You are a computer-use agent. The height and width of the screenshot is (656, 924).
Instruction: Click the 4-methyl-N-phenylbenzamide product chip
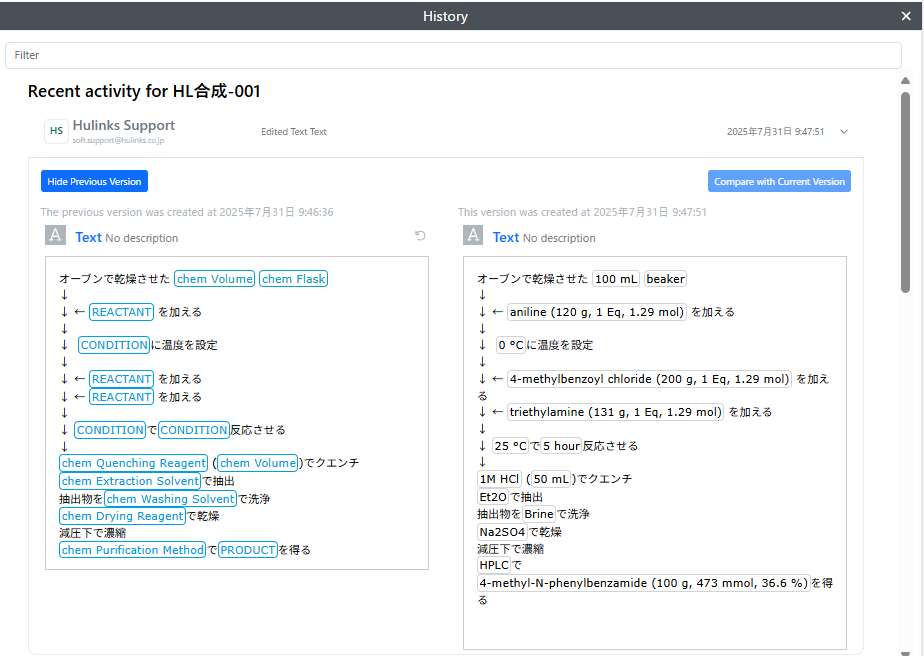click(644, 583)
